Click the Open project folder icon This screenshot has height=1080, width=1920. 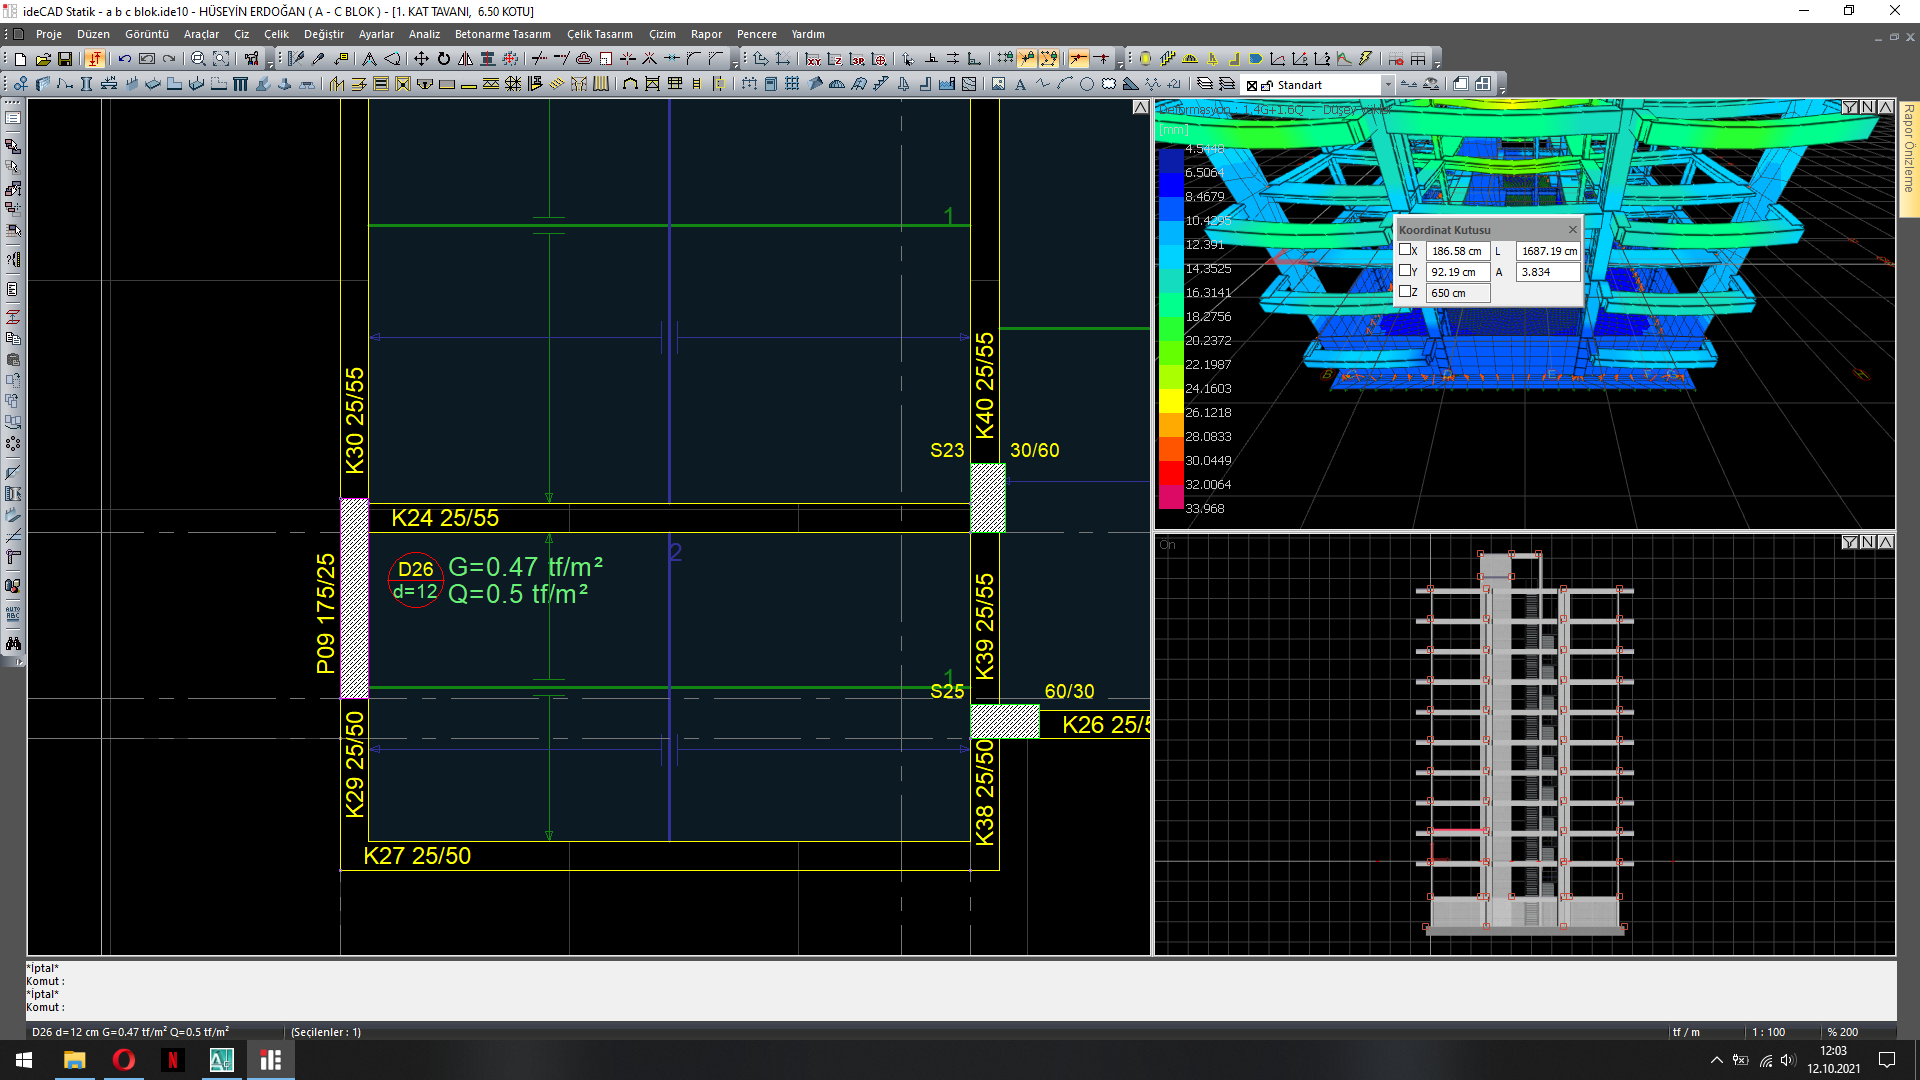pos(43,59)
